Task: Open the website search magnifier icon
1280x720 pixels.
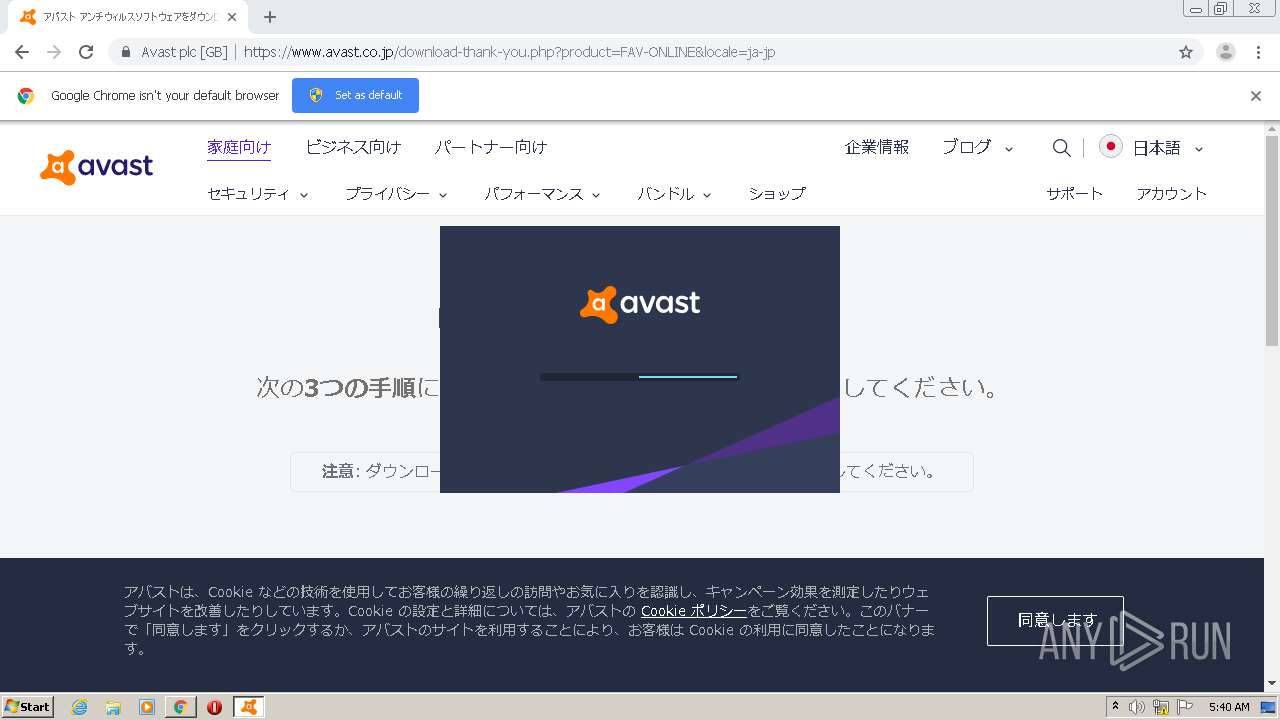Action: pos(1062,148)
